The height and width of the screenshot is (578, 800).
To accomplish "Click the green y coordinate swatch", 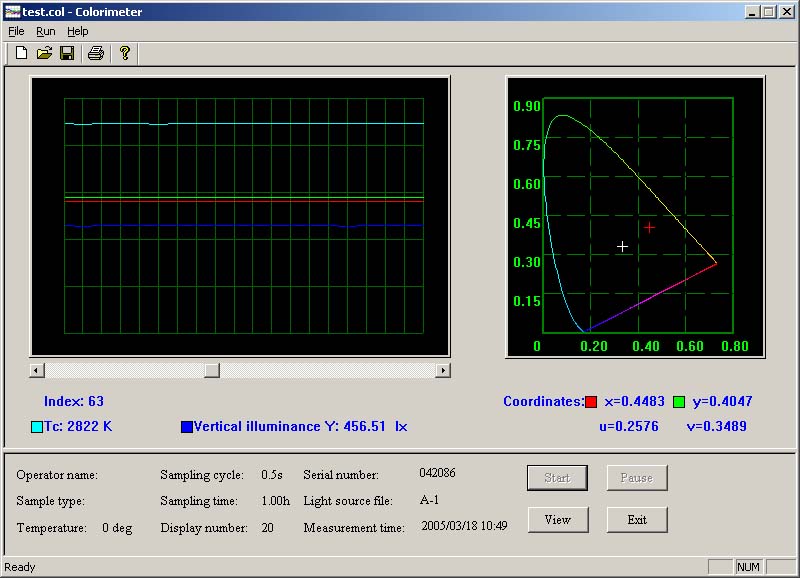I will (x=679, y=402).
